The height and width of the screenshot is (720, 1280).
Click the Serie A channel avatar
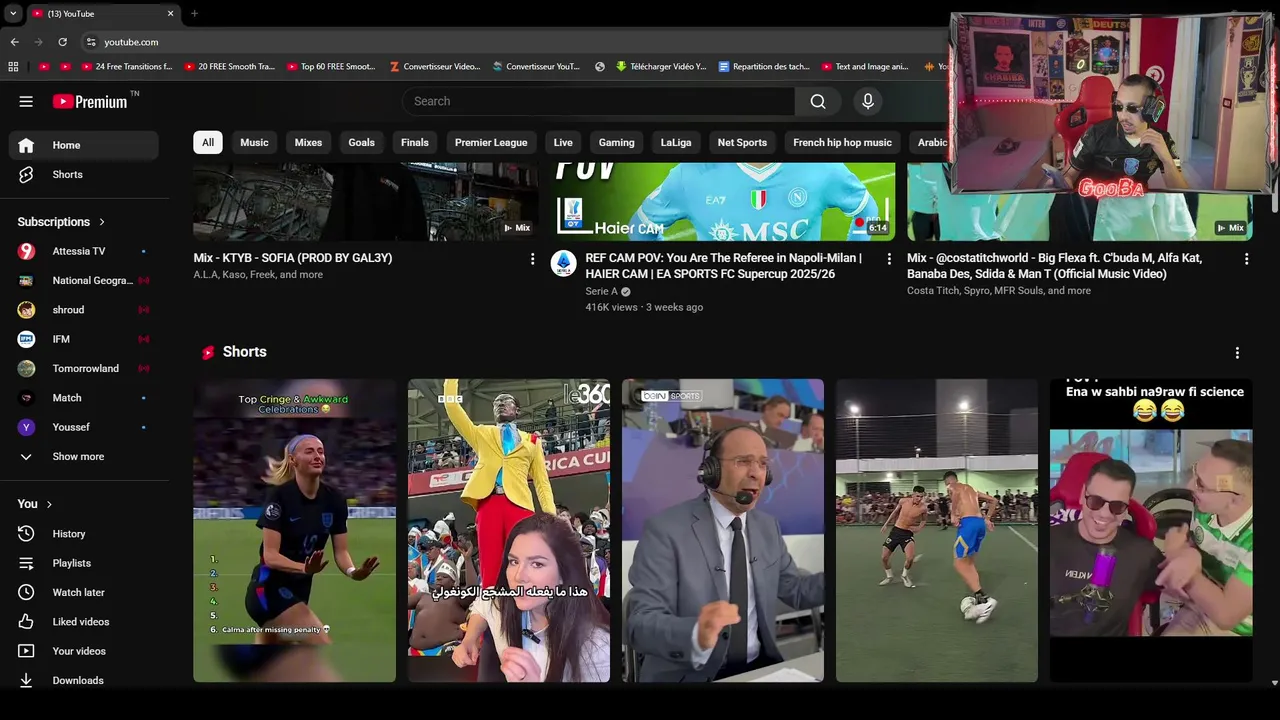563,263
